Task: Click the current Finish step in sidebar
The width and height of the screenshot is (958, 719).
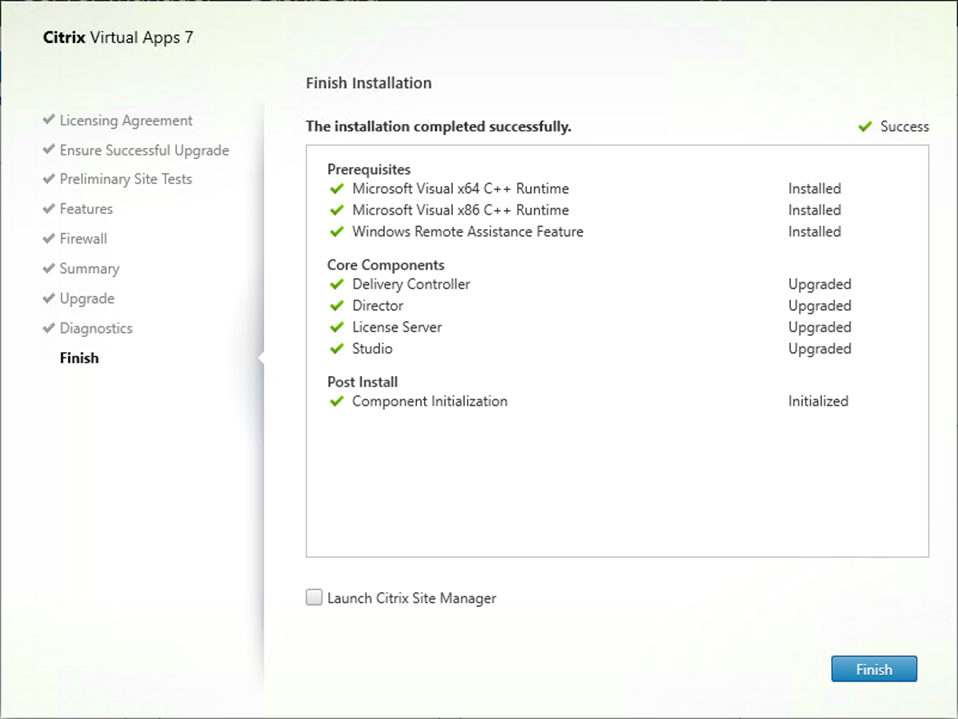Action: (79, 358)
